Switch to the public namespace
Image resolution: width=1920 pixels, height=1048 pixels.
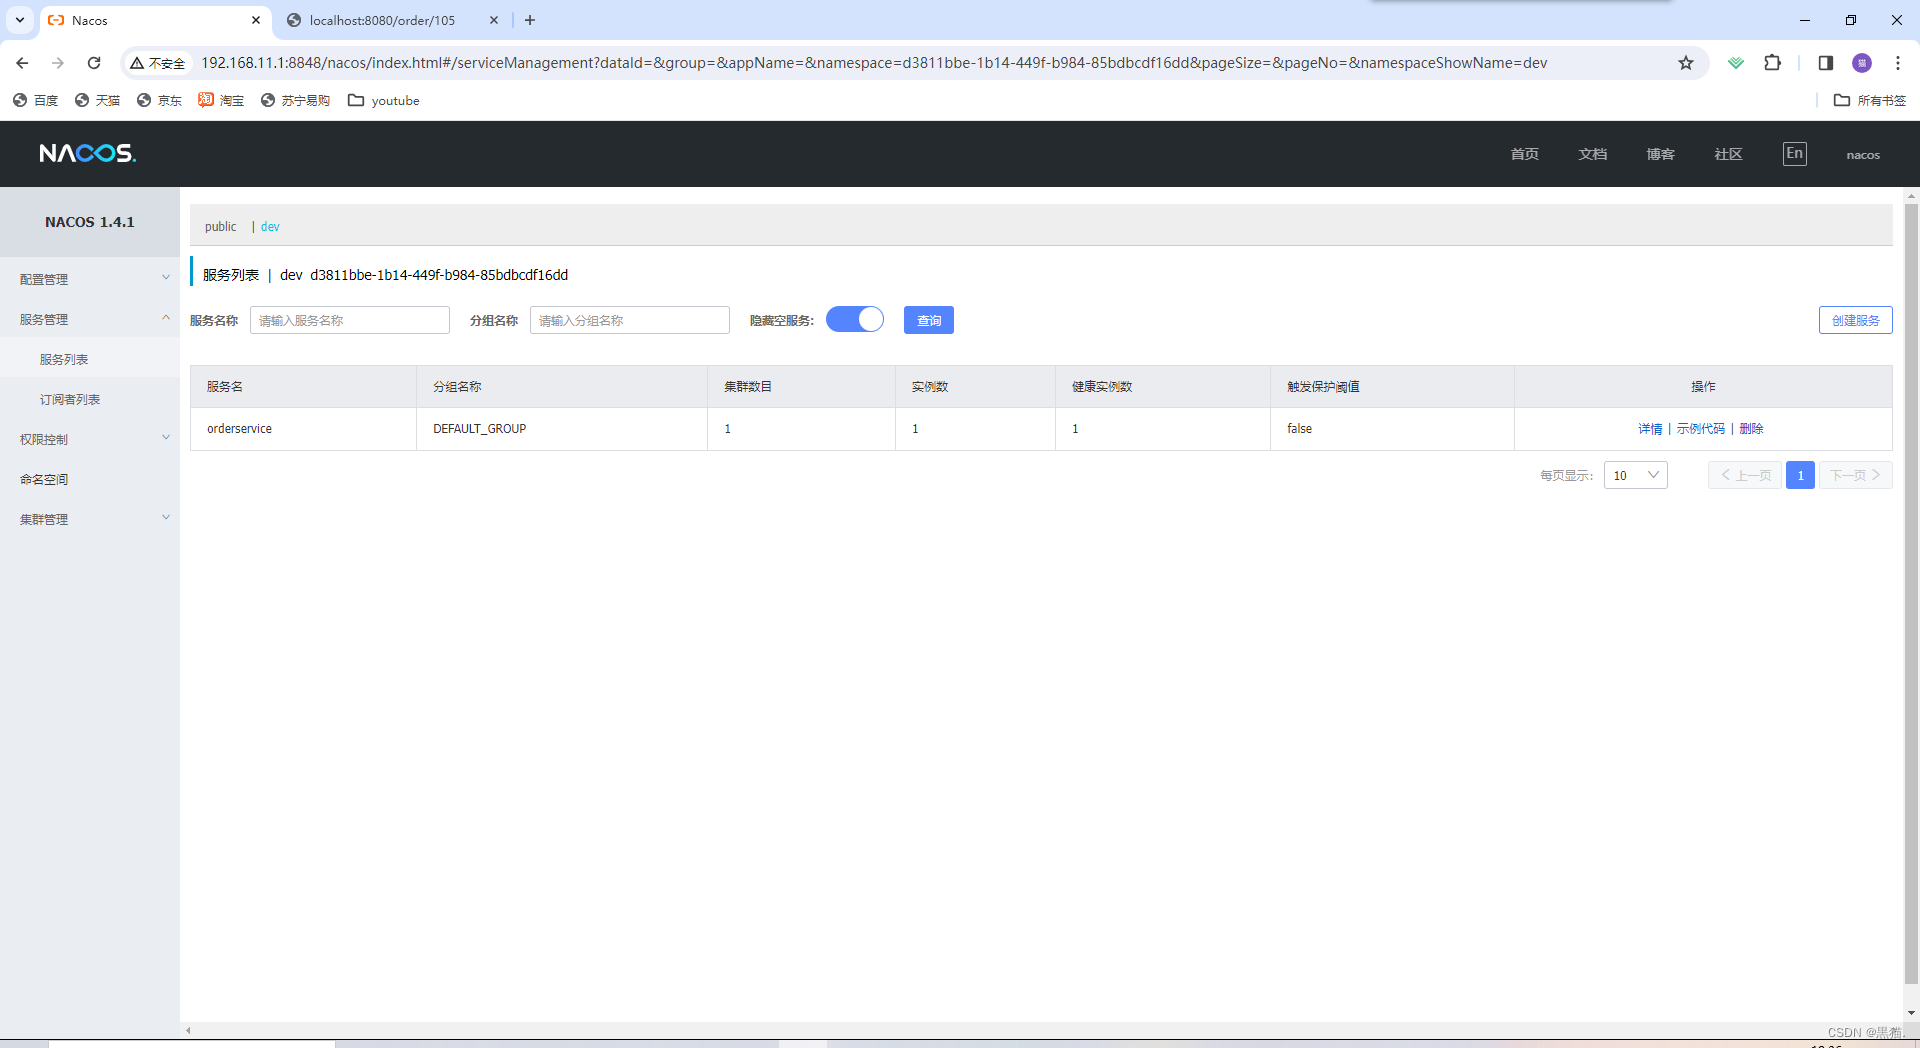(221, 227)
